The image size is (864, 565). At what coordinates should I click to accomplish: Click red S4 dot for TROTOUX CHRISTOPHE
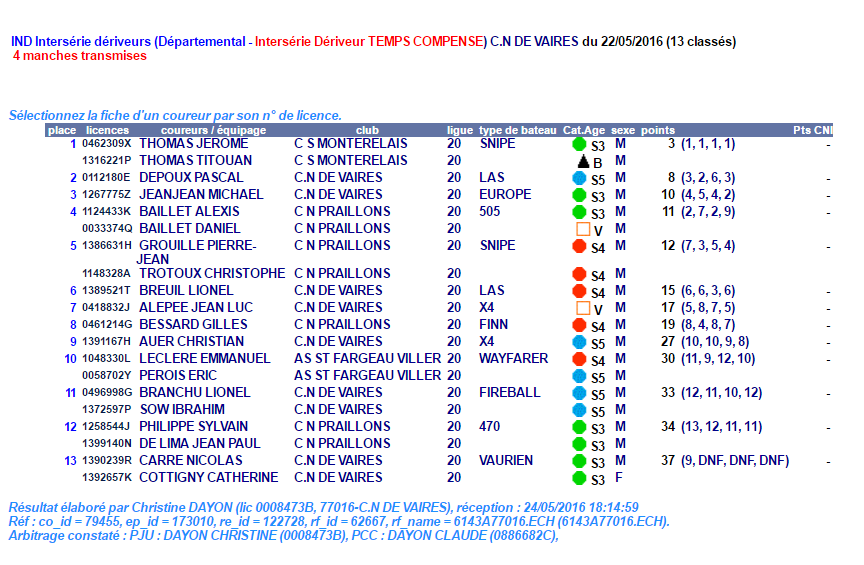(x=579, y=274)
